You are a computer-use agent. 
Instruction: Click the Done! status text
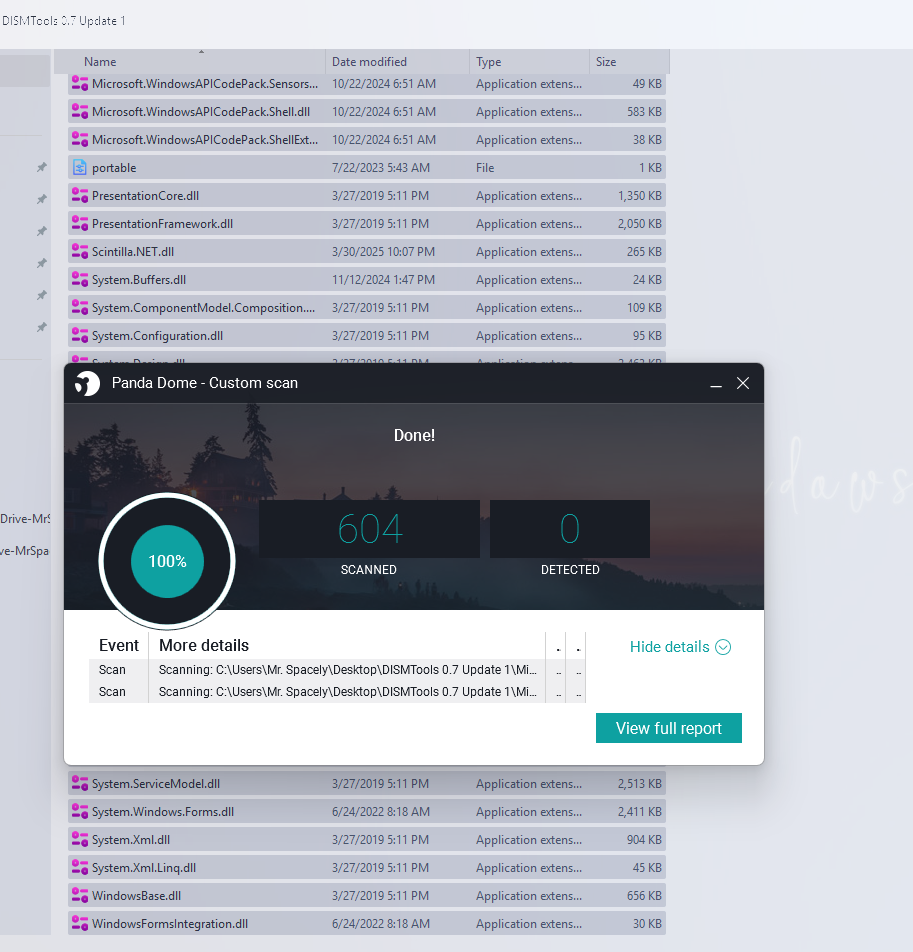coord(414,435)
